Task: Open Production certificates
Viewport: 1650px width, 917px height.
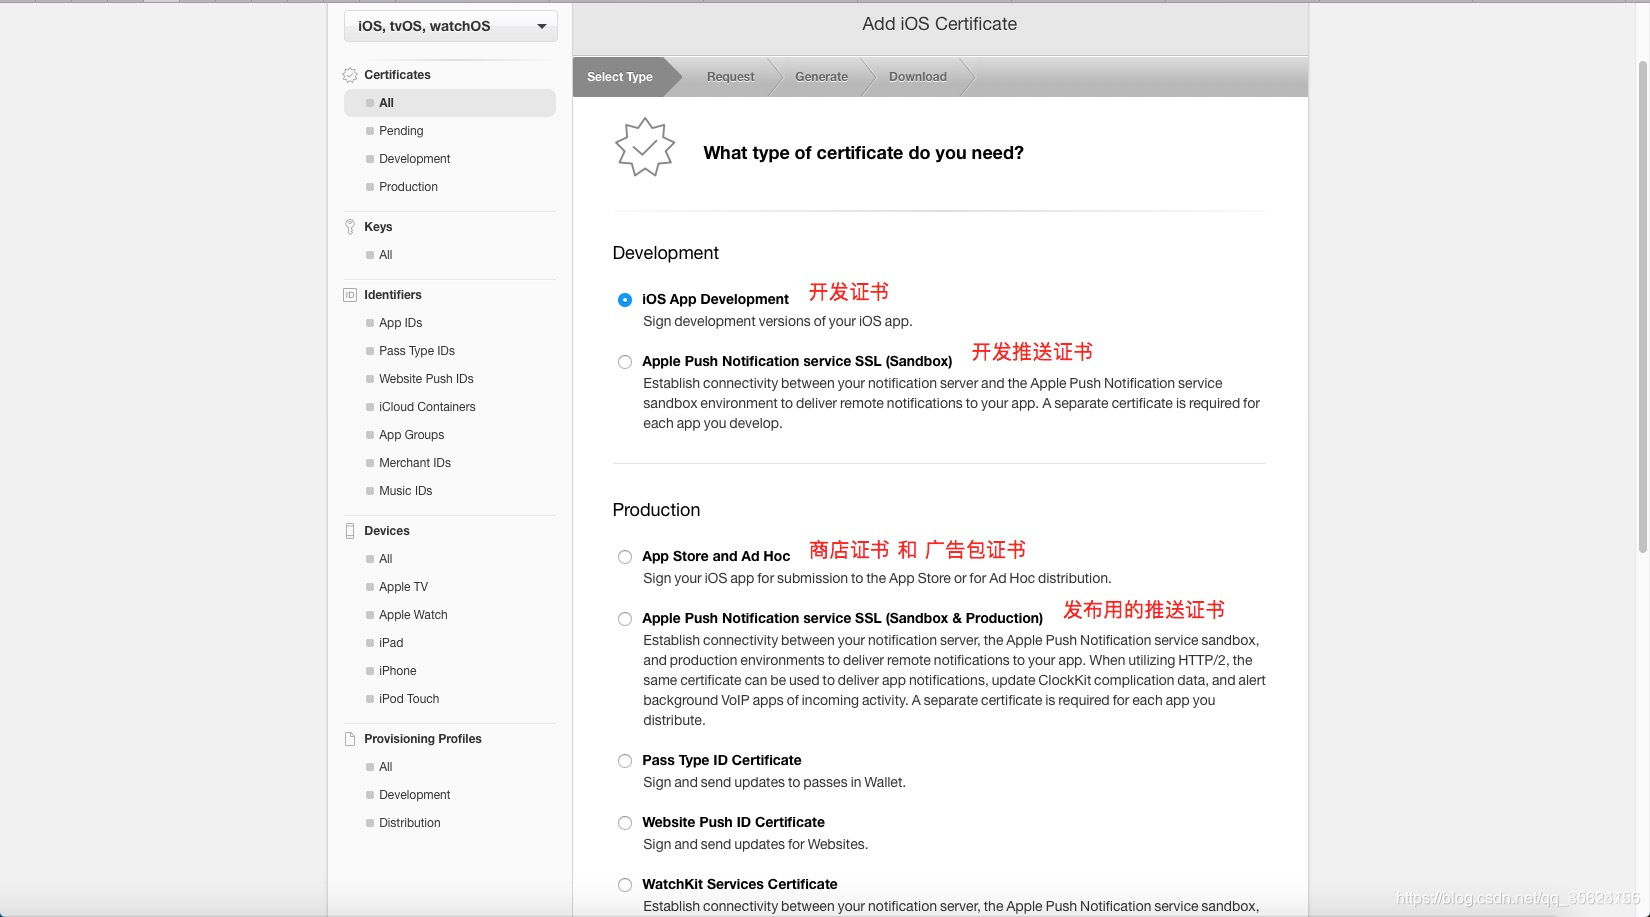Action: click(408, 187)
